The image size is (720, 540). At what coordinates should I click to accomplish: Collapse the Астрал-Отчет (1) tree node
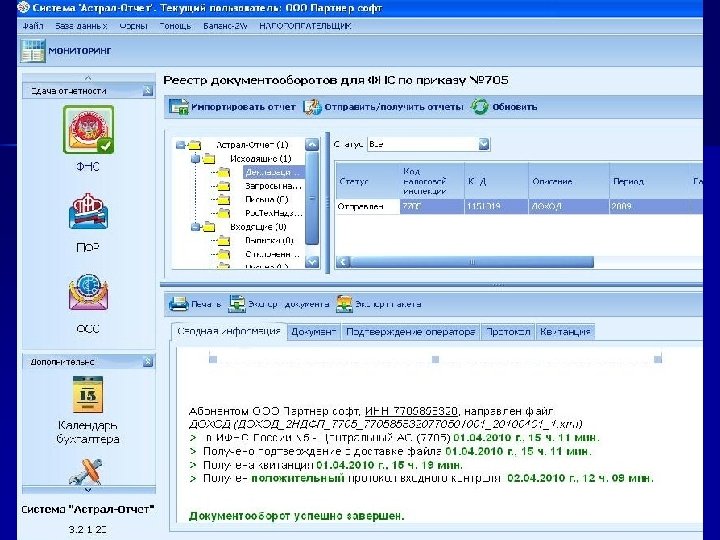coord(180,145)
